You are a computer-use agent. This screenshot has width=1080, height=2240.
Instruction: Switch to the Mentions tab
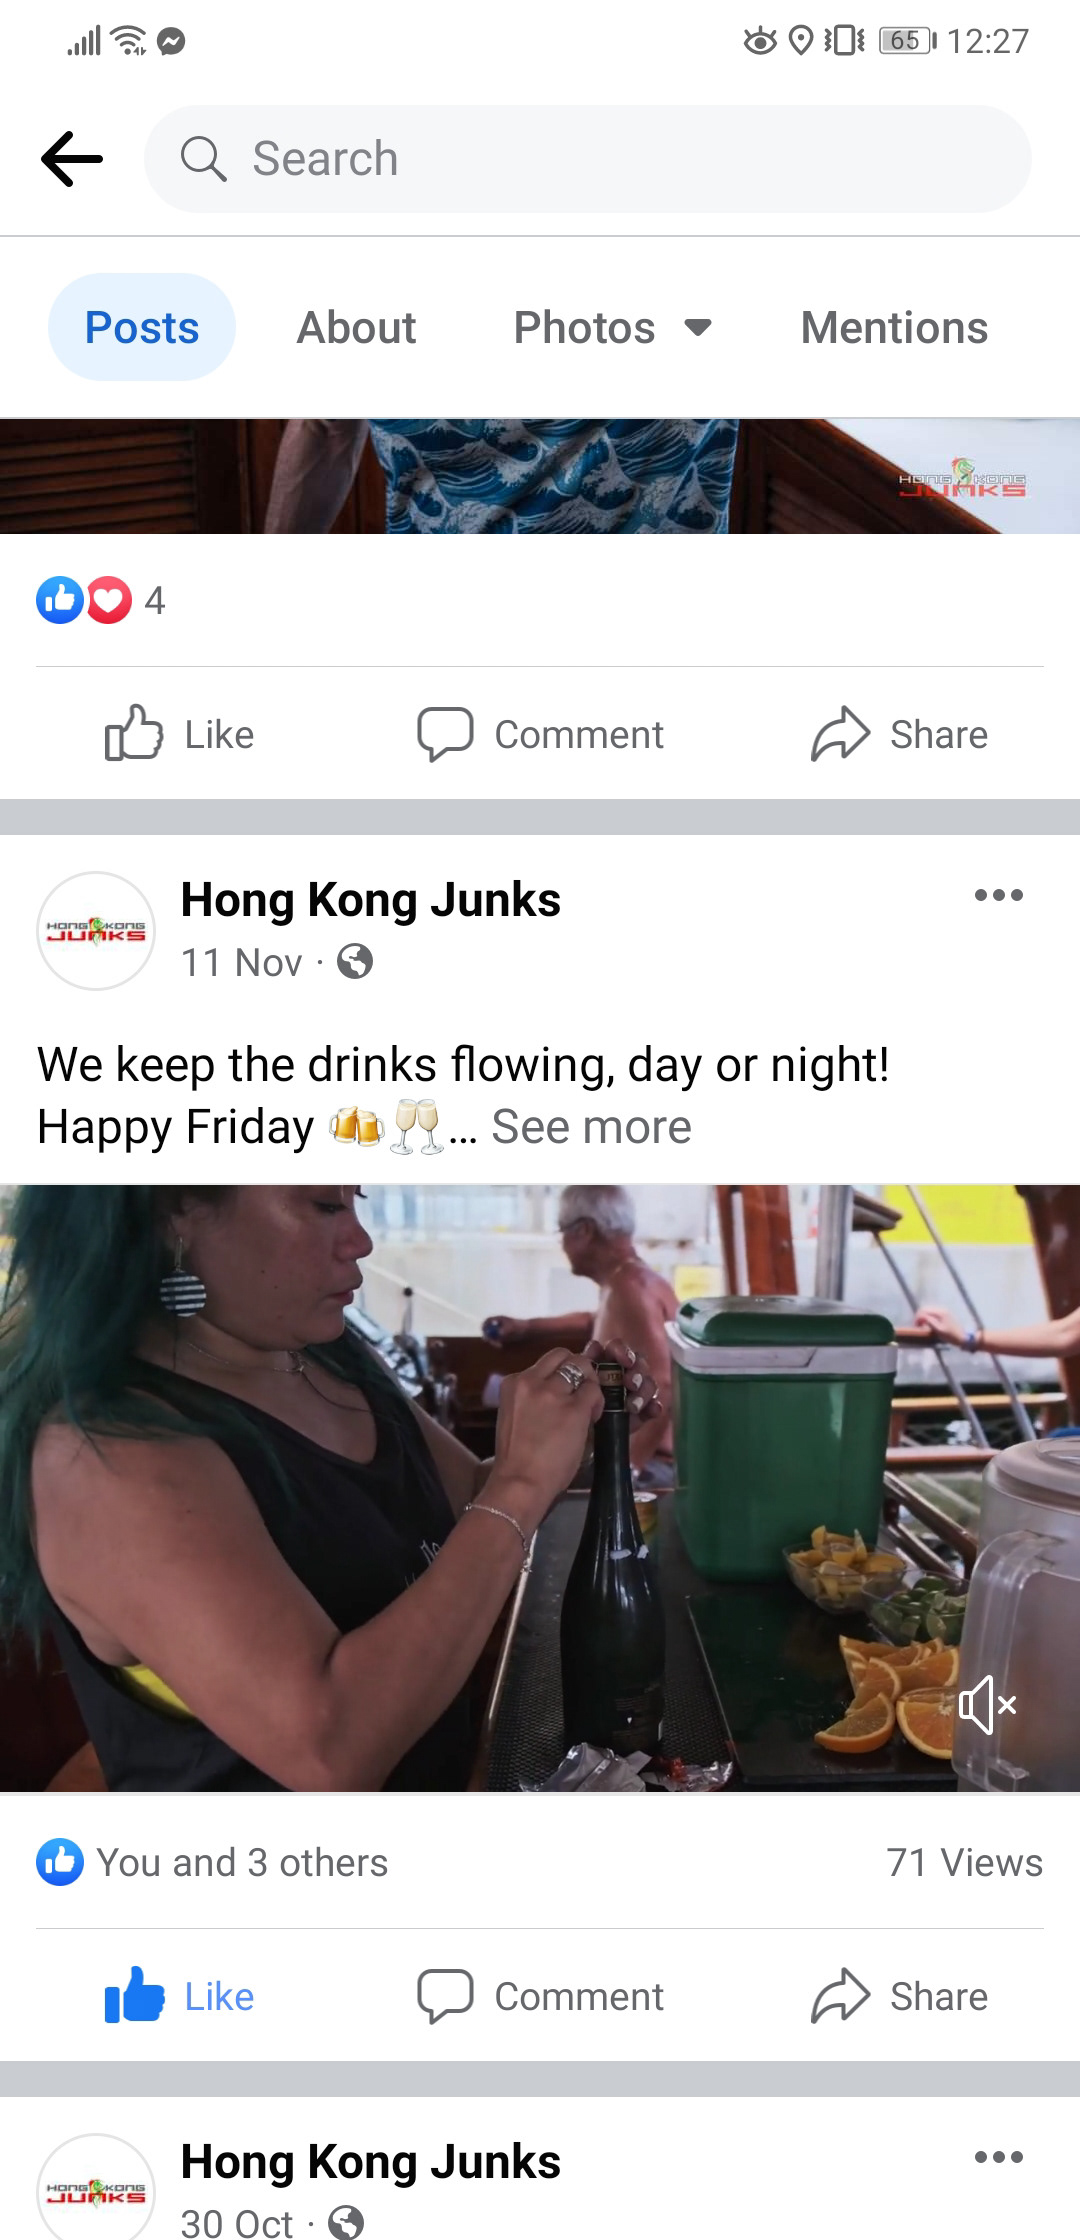point(894,327)
